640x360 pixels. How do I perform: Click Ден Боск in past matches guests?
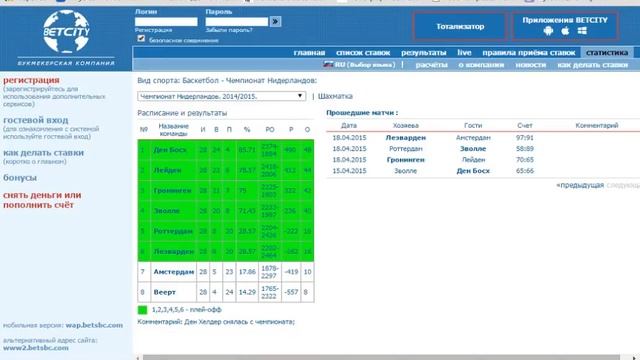[x=473, y=171]
